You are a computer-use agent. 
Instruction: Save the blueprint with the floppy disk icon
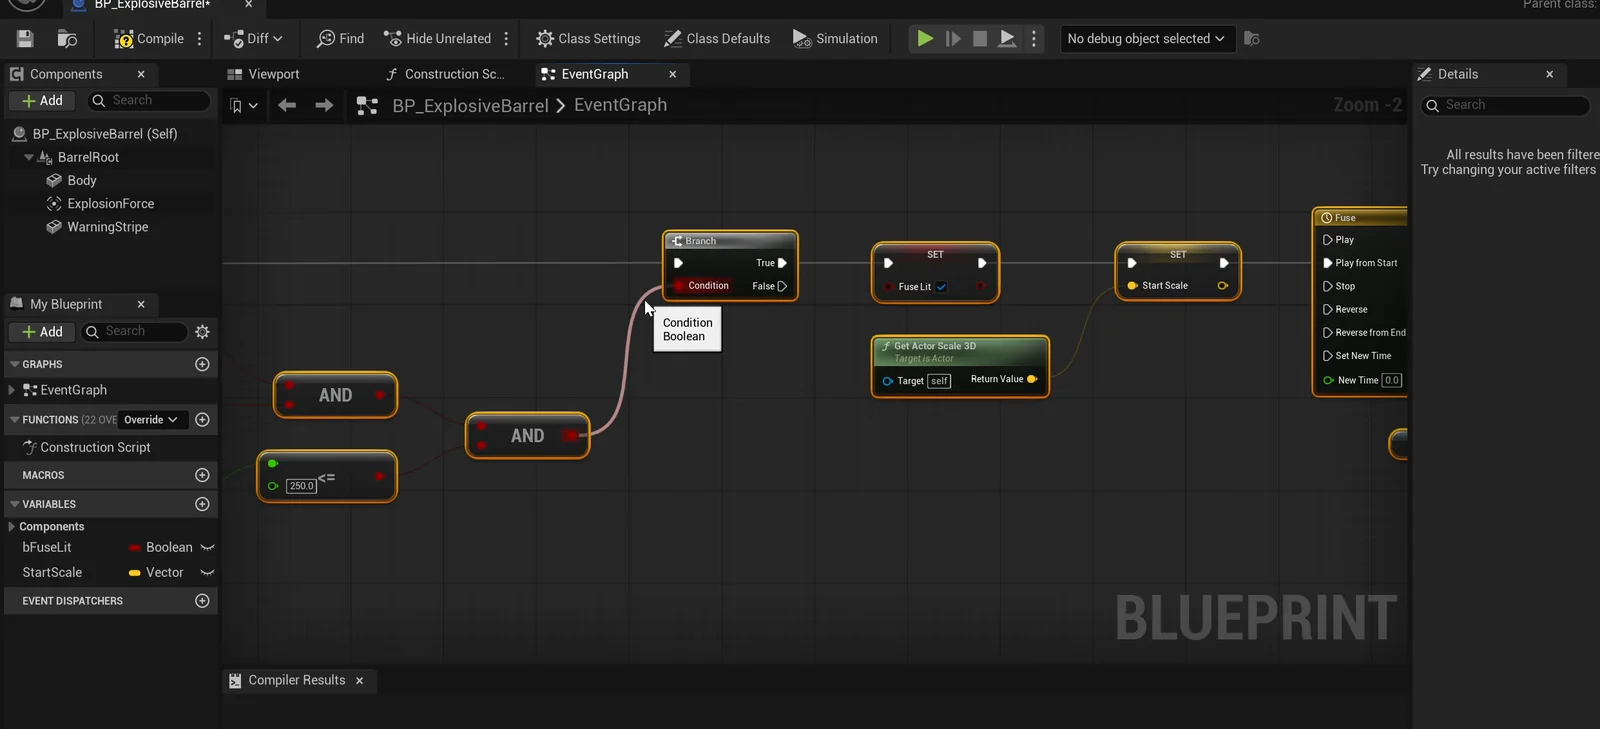click(x=25, y=39)
